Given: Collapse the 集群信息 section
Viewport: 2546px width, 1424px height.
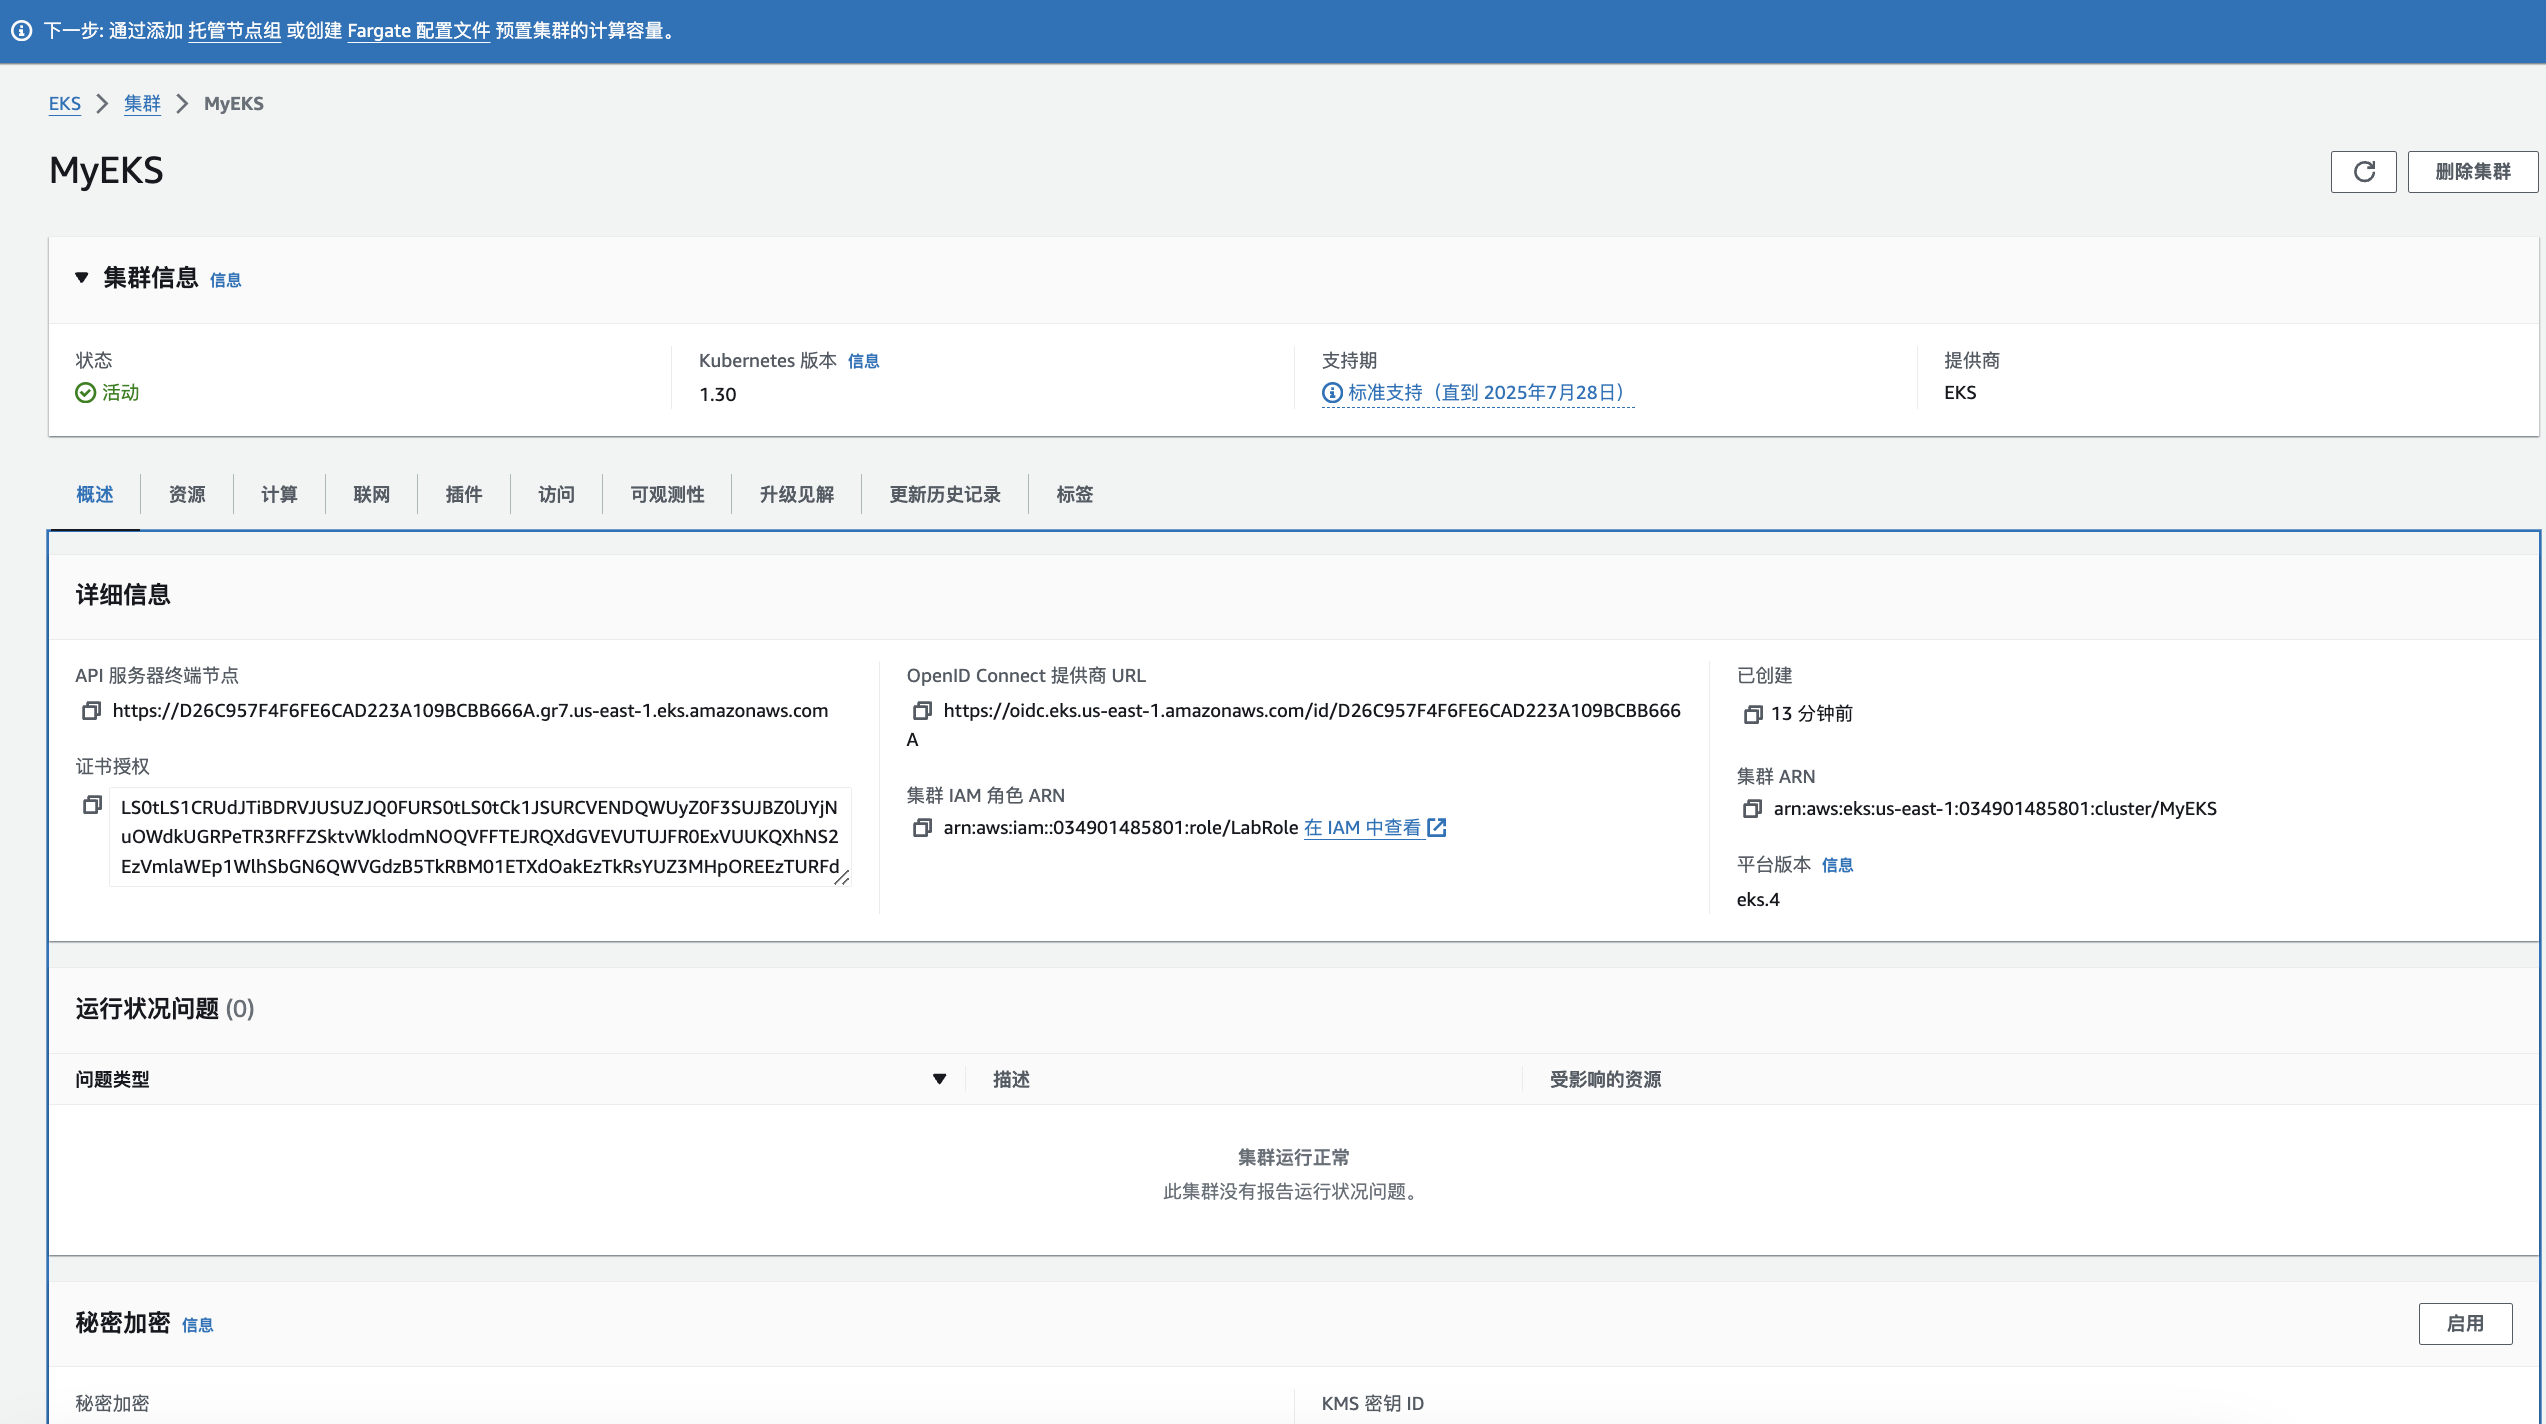Looking at the screenshot, I should 82,278.
